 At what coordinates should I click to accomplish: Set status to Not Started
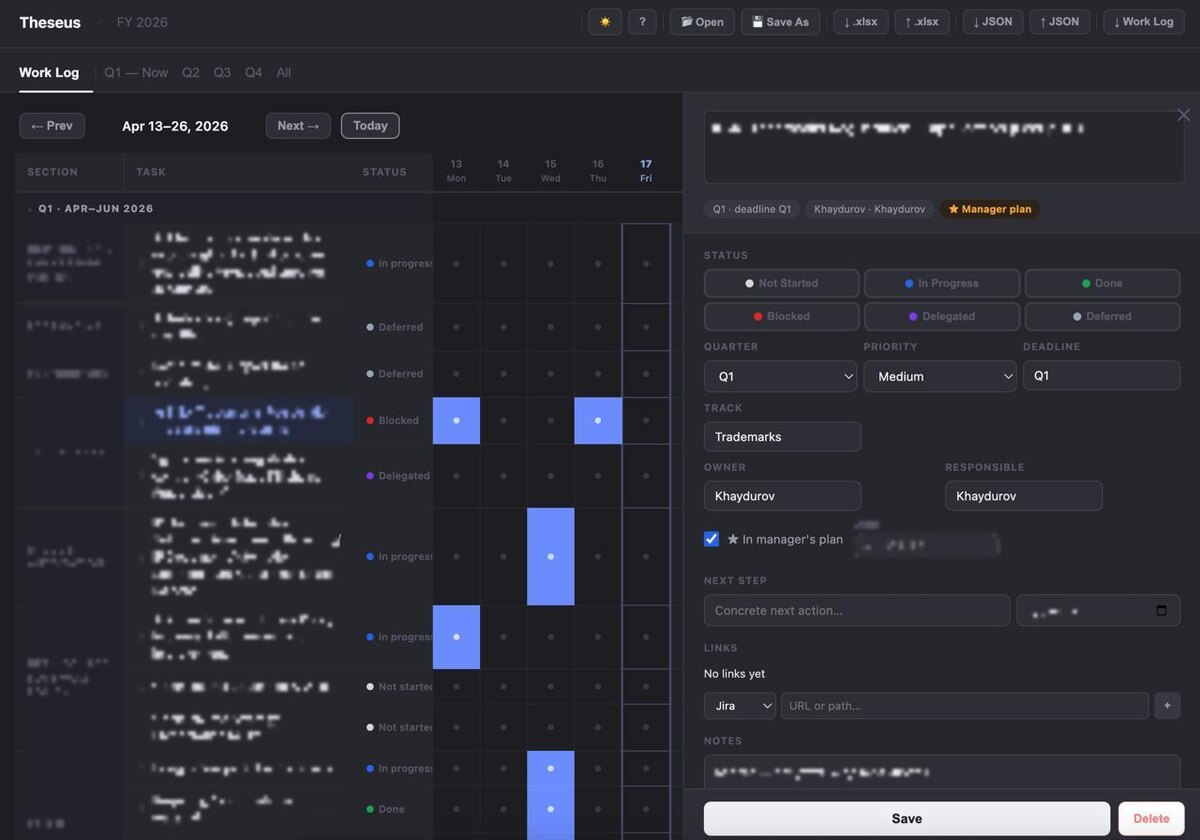coord(782,283)
